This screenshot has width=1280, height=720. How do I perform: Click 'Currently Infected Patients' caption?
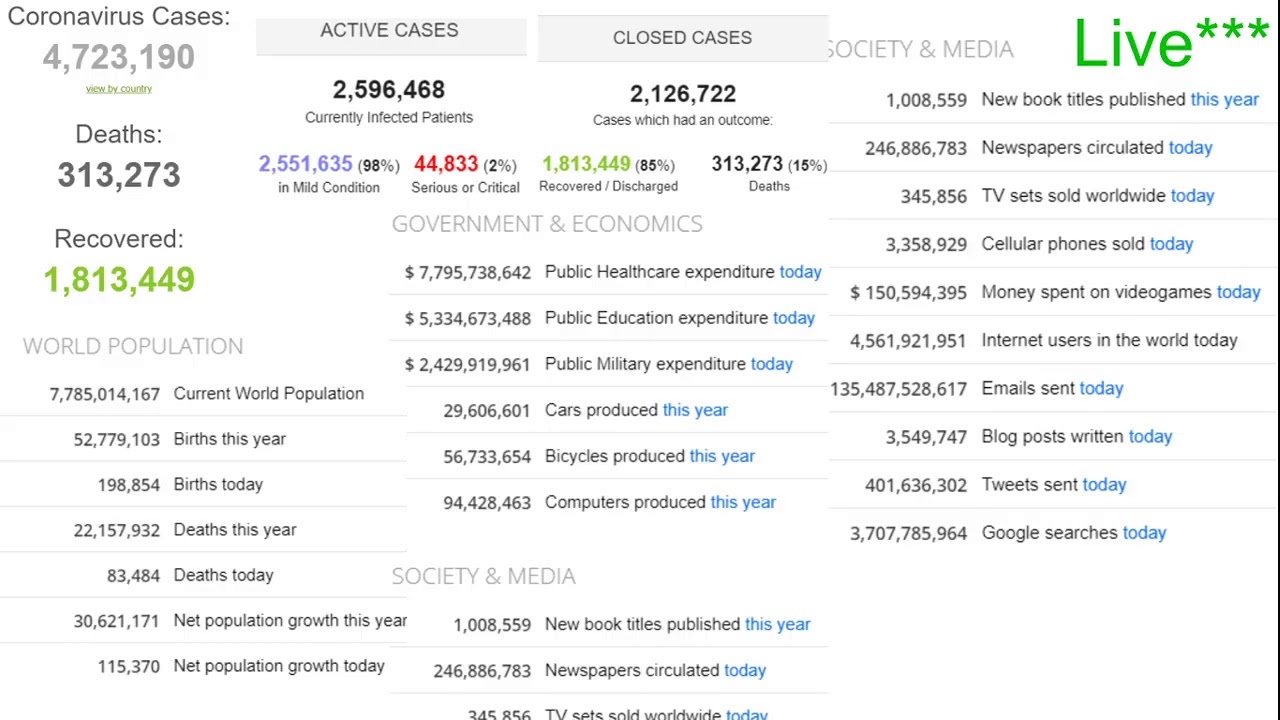coord(389,117)
